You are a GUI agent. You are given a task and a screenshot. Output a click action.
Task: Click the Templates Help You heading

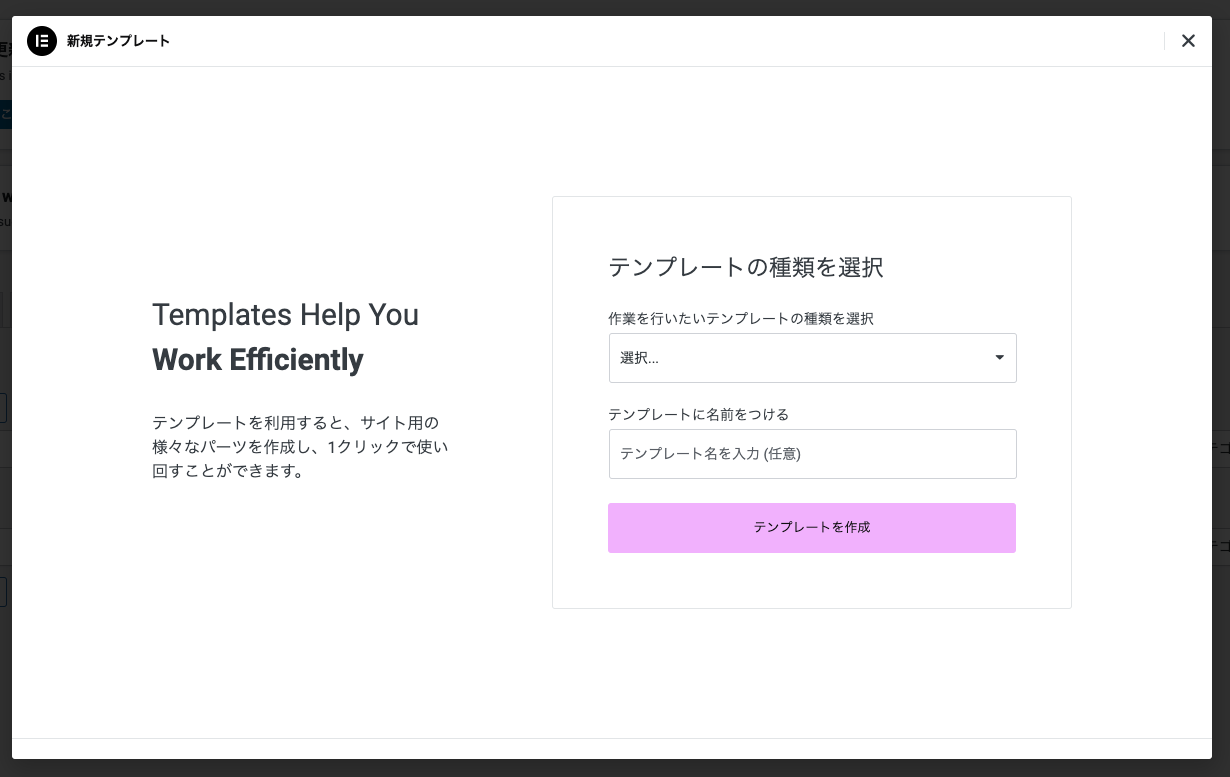[285, 315]
